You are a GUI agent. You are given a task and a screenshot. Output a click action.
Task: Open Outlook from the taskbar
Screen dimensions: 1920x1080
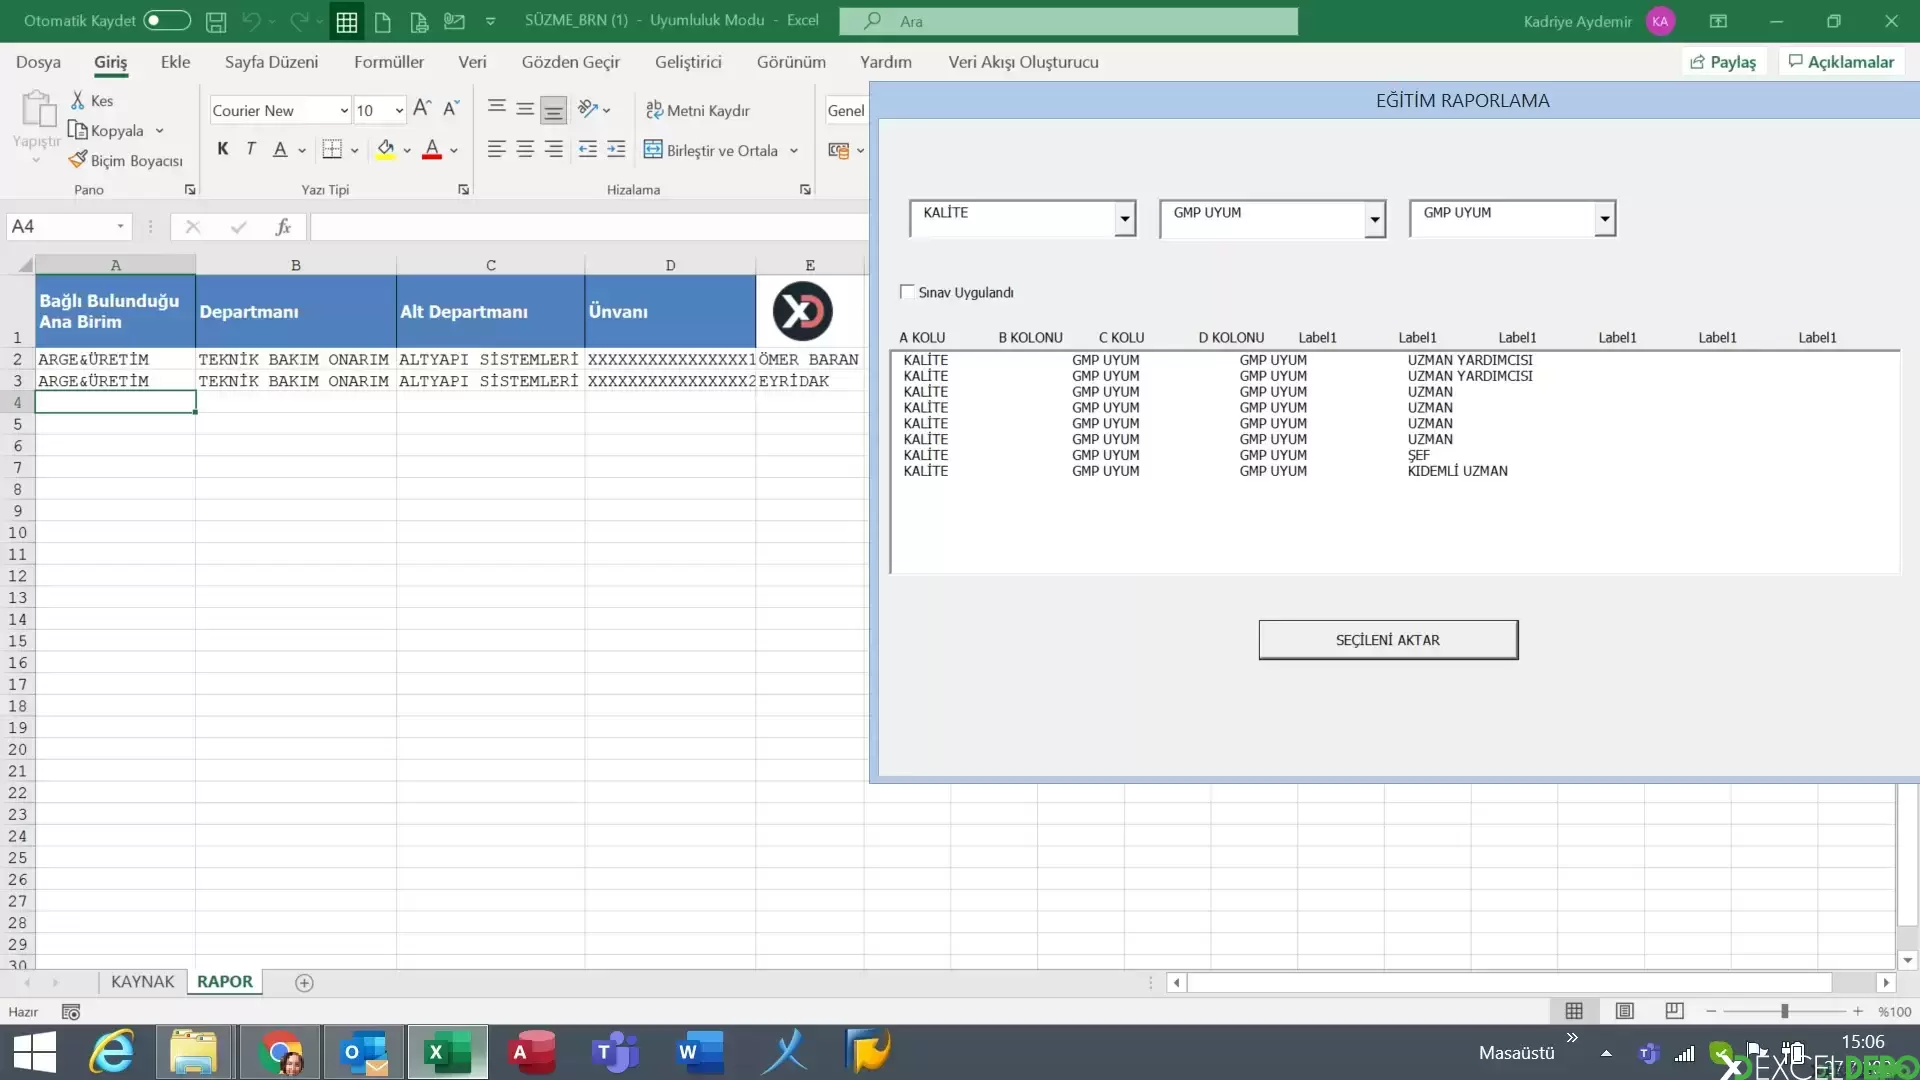click(364, 1052)
